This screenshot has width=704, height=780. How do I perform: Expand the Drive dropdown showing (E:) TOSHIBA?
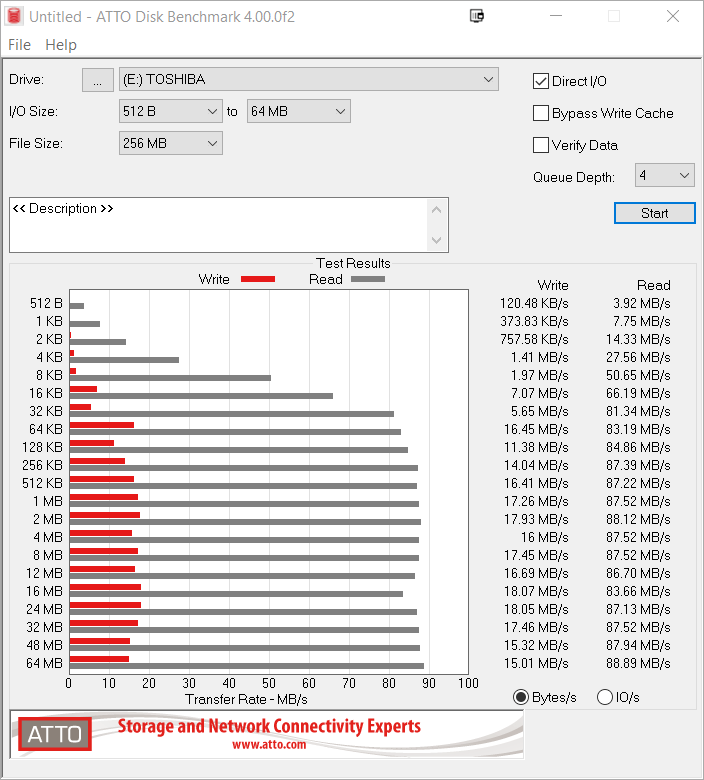click(x=308, y=79)
